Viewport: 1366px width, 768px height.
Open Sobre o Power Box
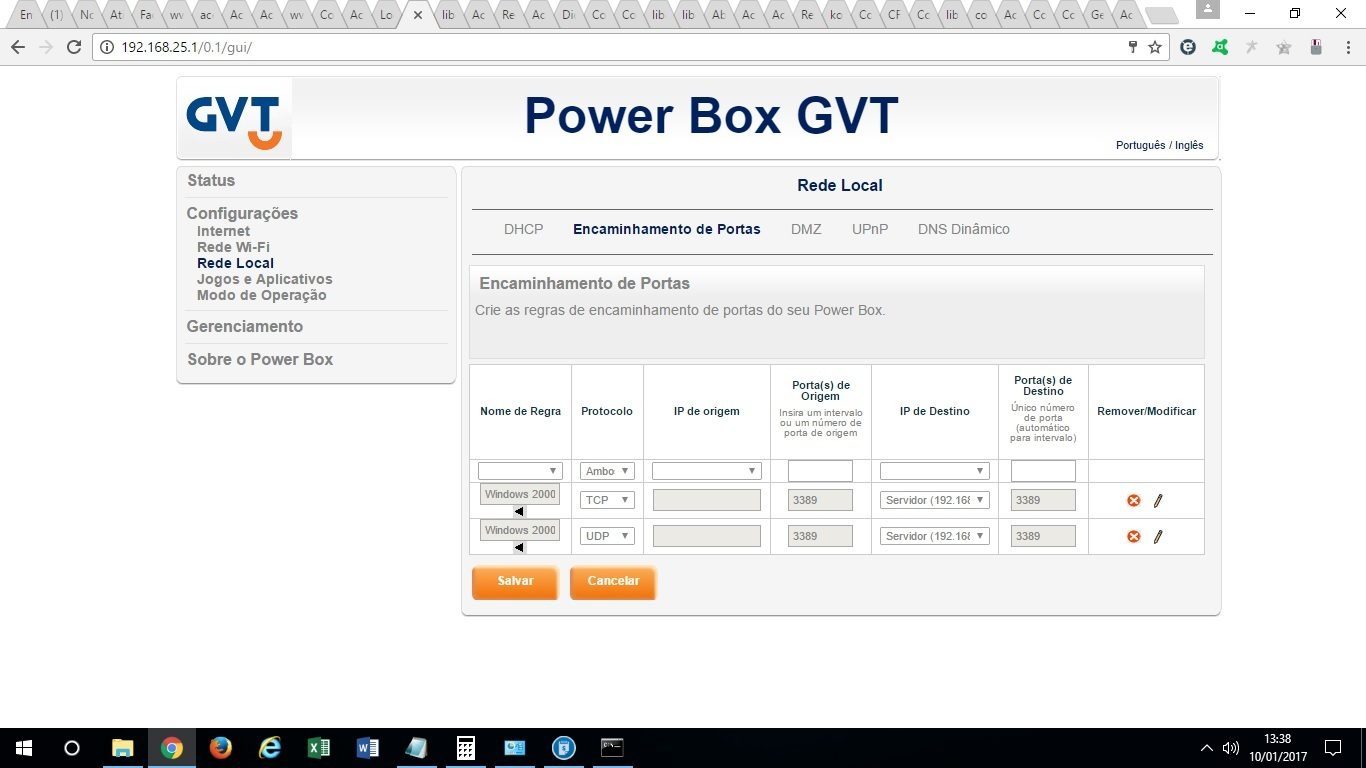click(x=260, y=359)
